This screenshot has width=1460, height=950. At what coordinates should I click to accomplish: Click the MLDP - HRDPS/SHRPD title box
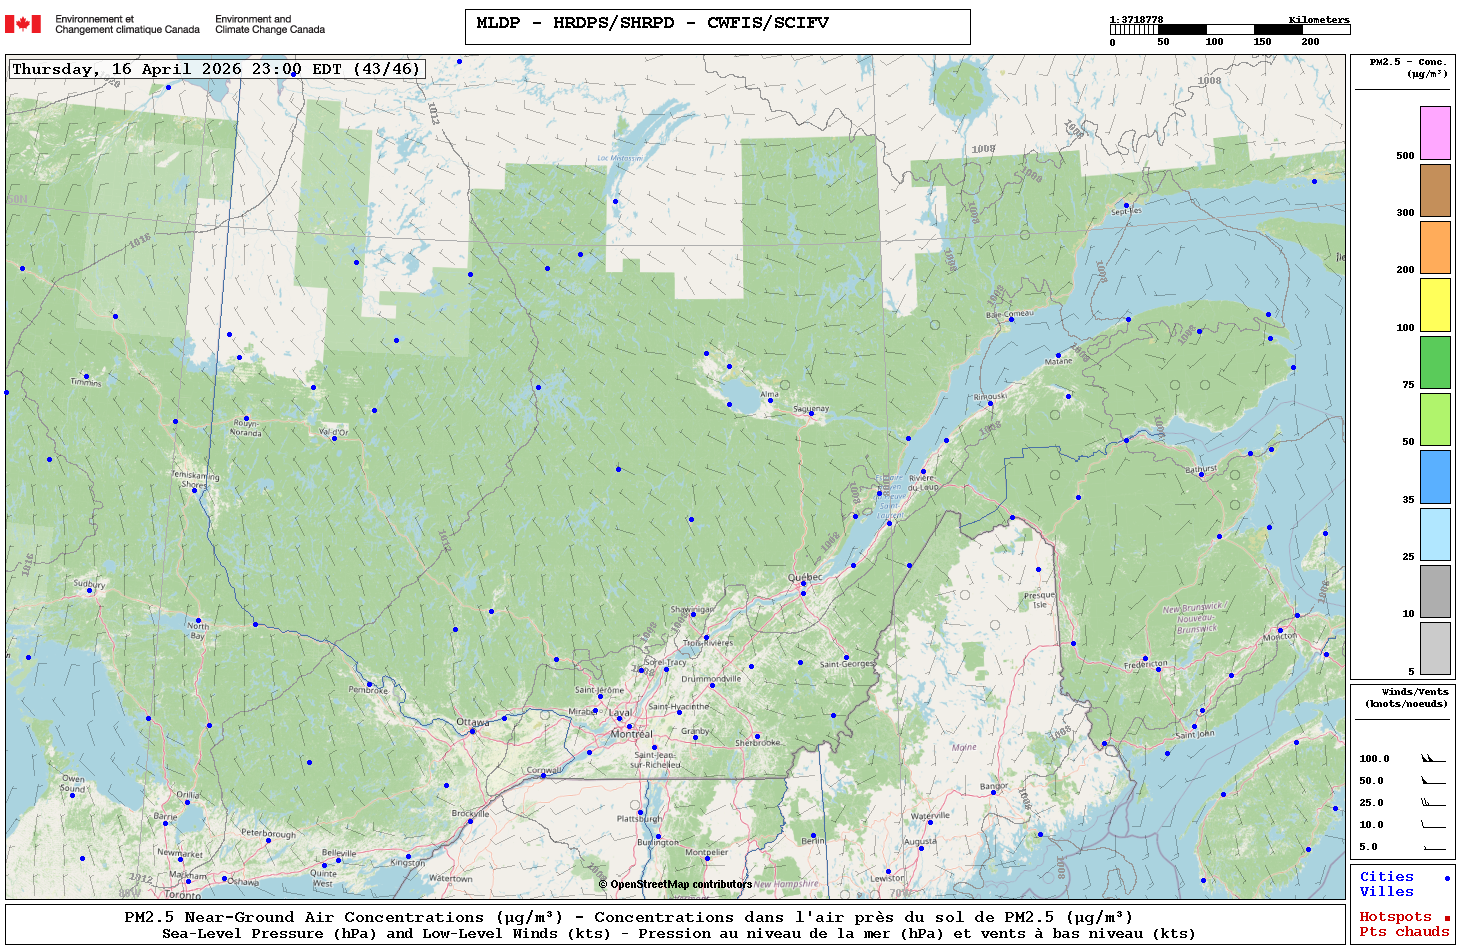717,26
